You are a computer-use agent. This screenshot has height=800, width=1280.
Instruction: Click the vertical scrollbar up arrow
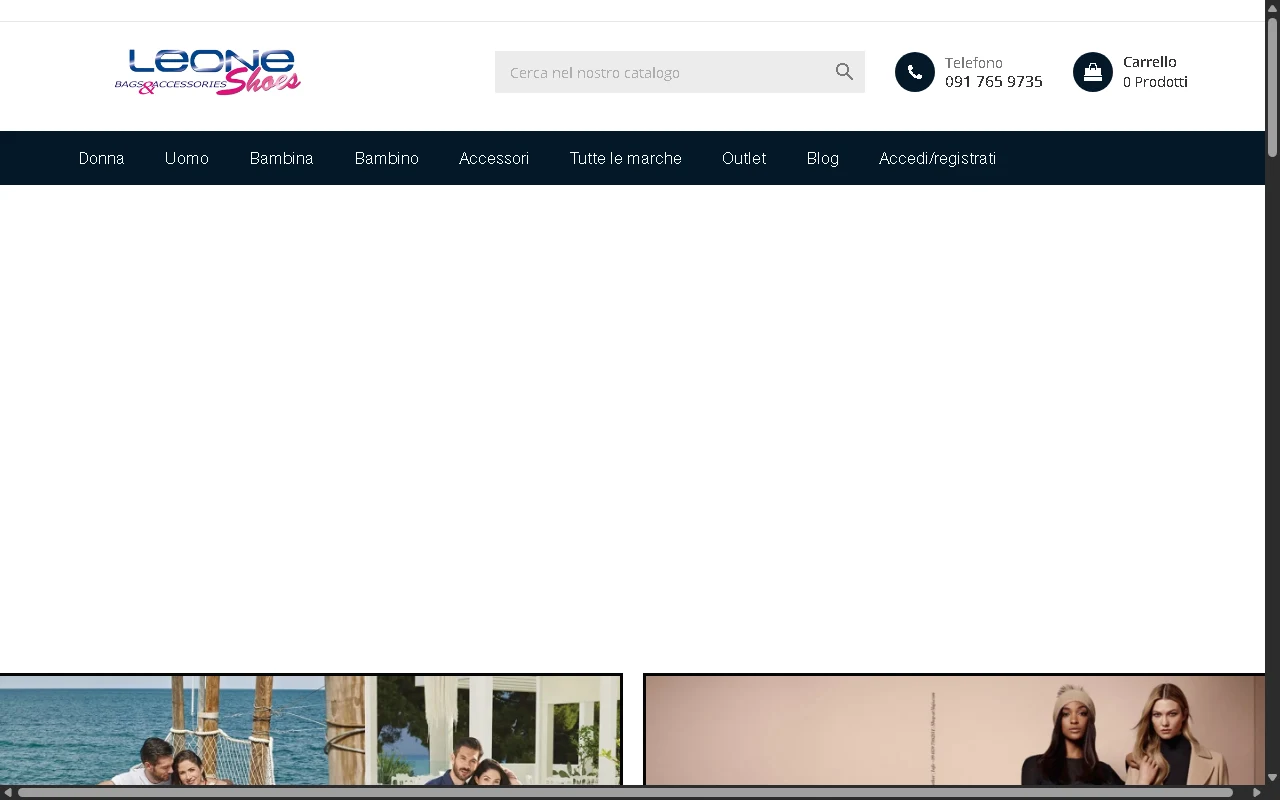click(1273, 8)
